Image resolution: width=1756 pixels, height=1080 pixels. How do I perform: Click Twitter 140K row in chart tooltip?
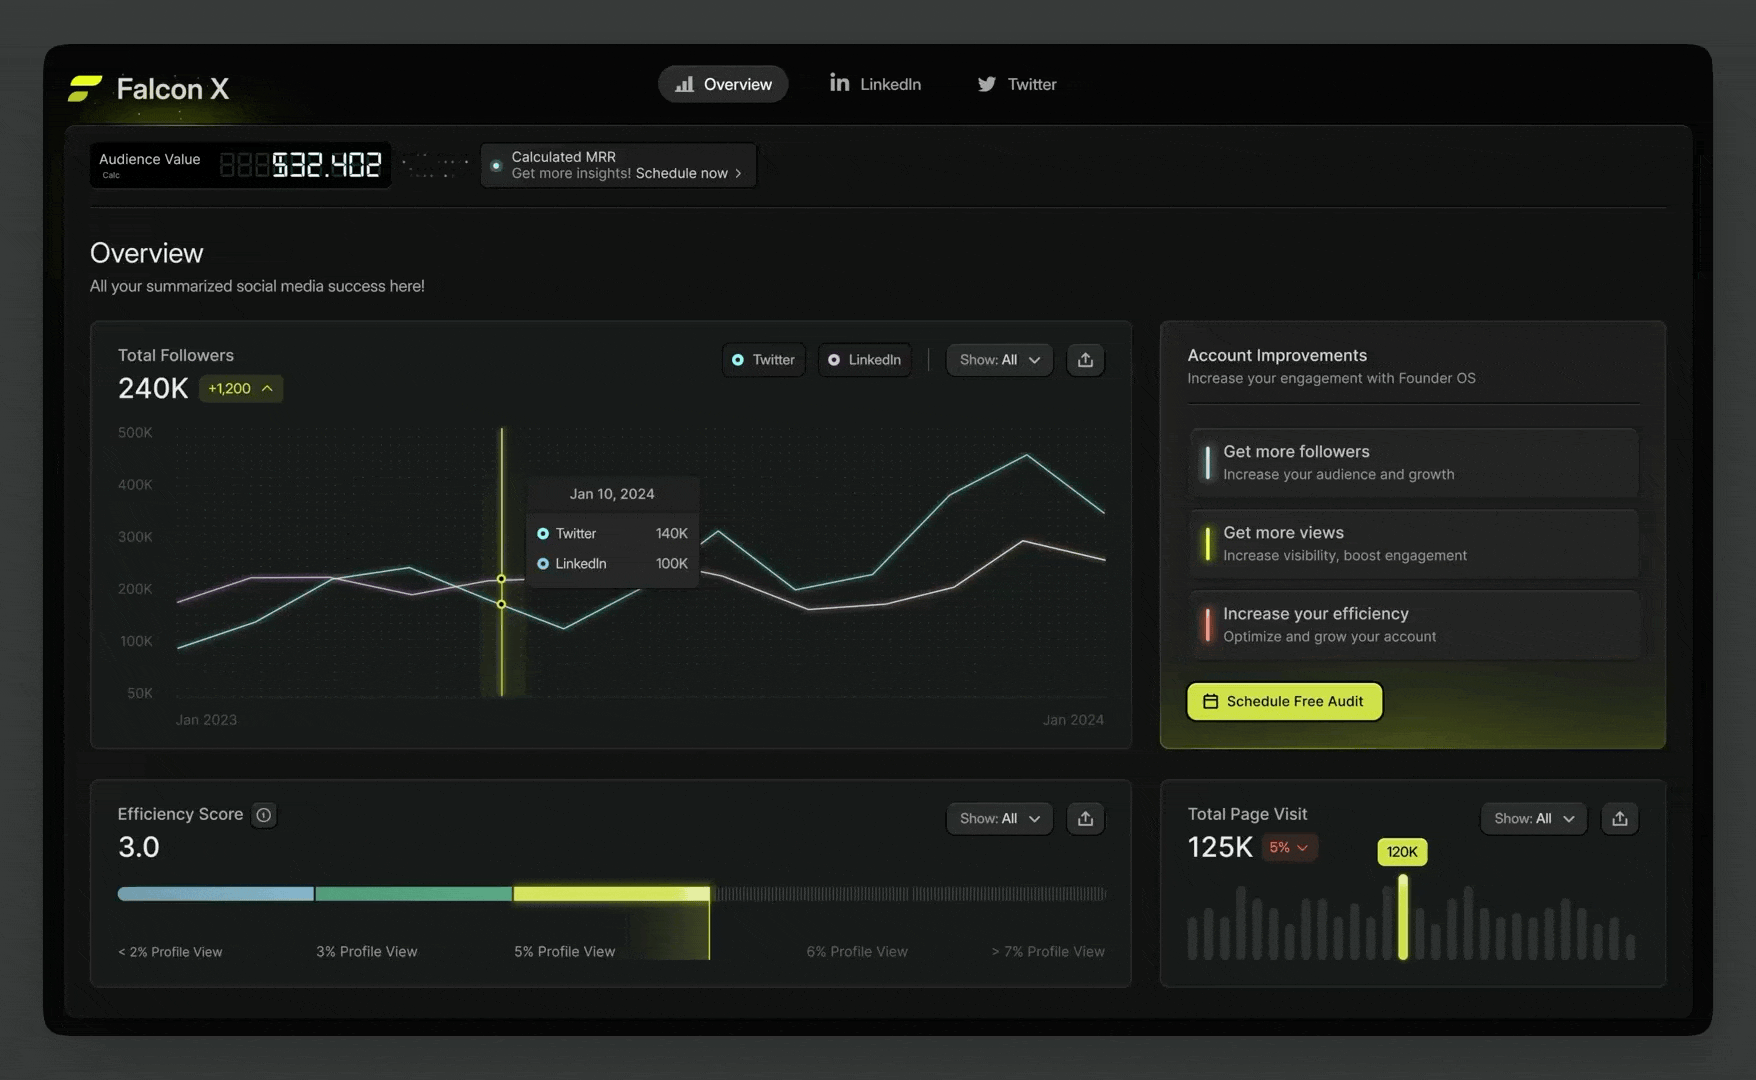pos(612,534)
